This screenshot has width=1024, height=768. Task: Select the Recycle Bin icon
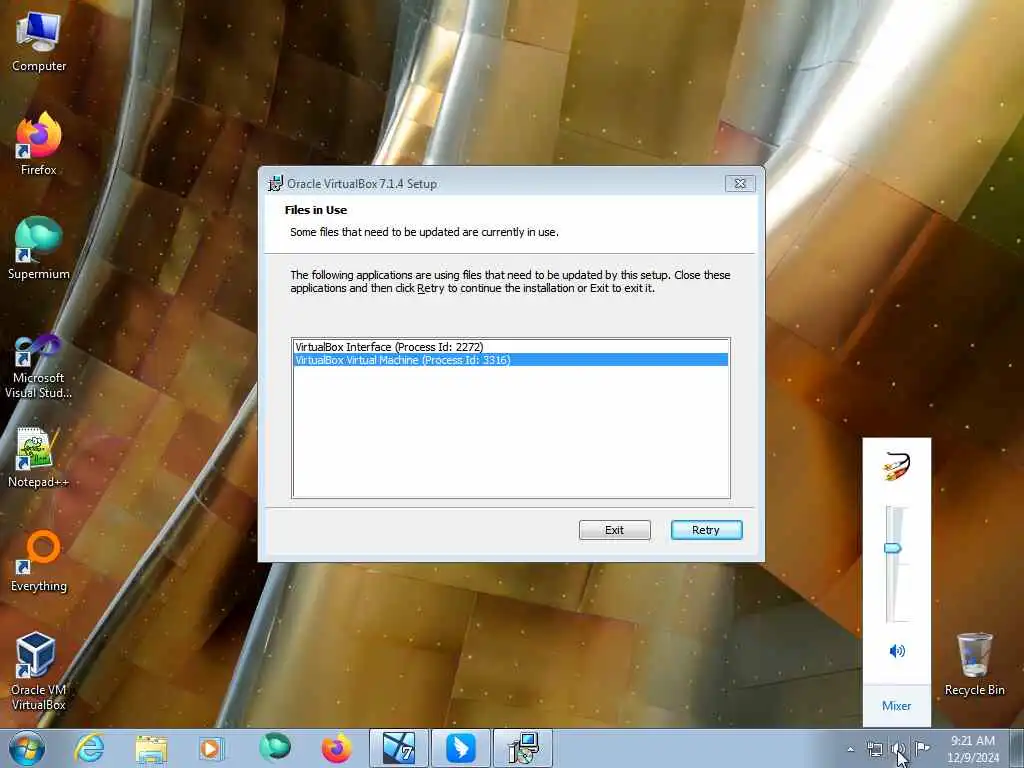pyautogui.click(x=974, y=664)
